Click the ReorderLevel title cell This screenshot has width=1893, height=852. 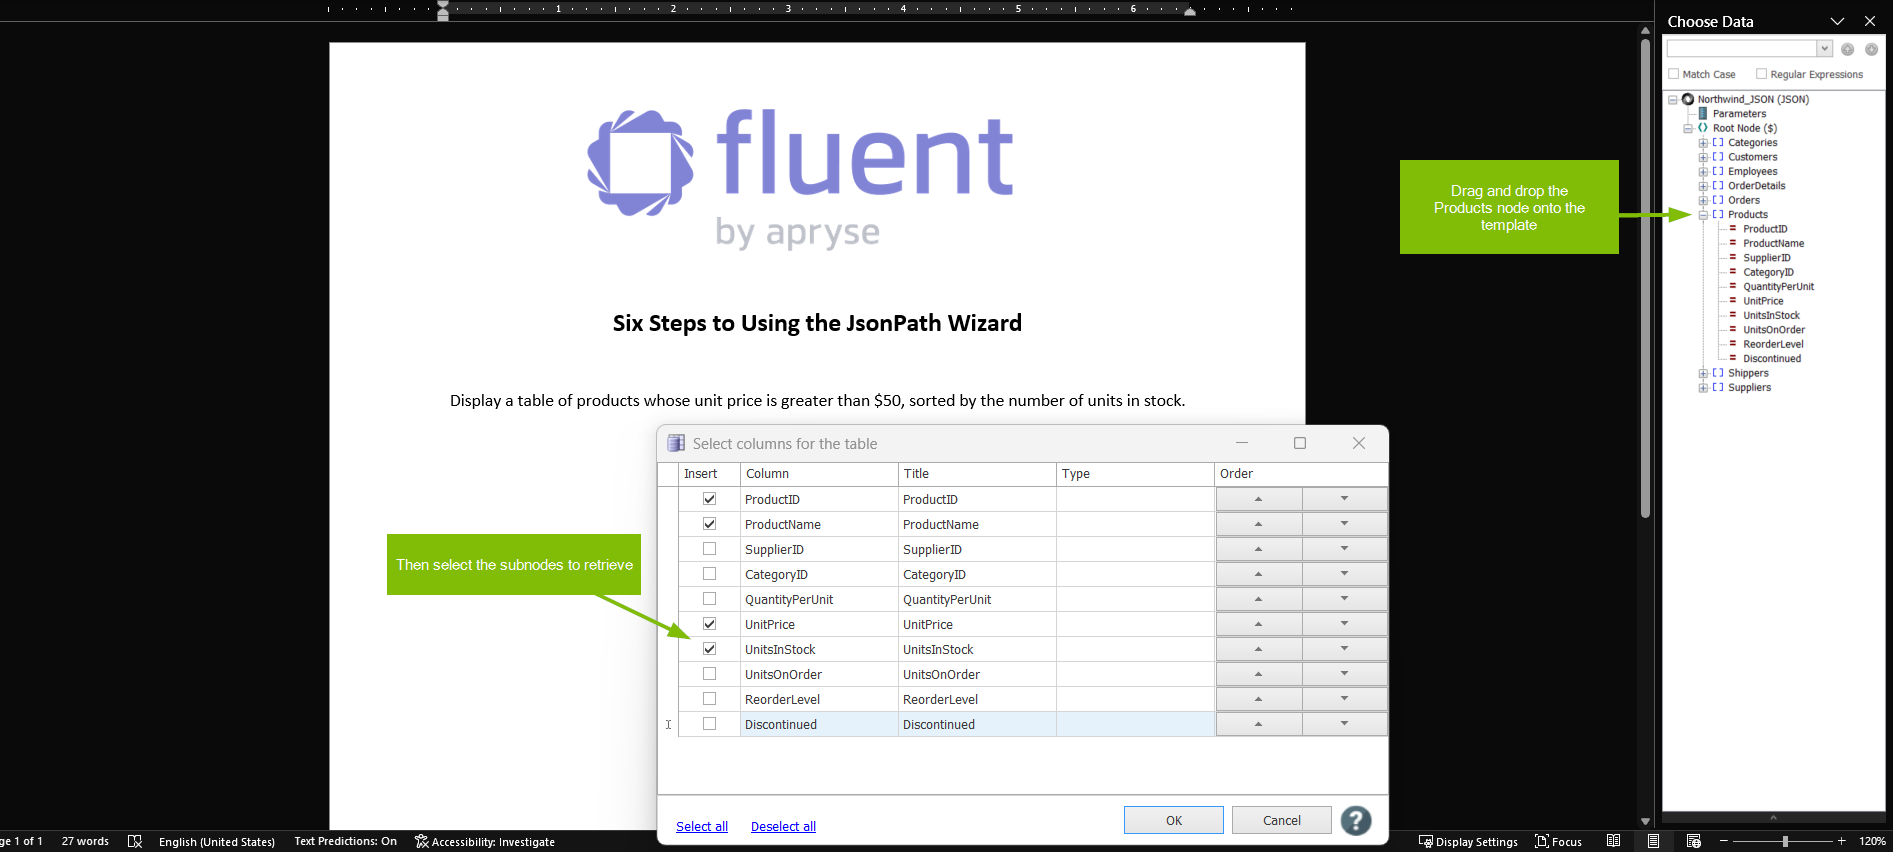977,699
